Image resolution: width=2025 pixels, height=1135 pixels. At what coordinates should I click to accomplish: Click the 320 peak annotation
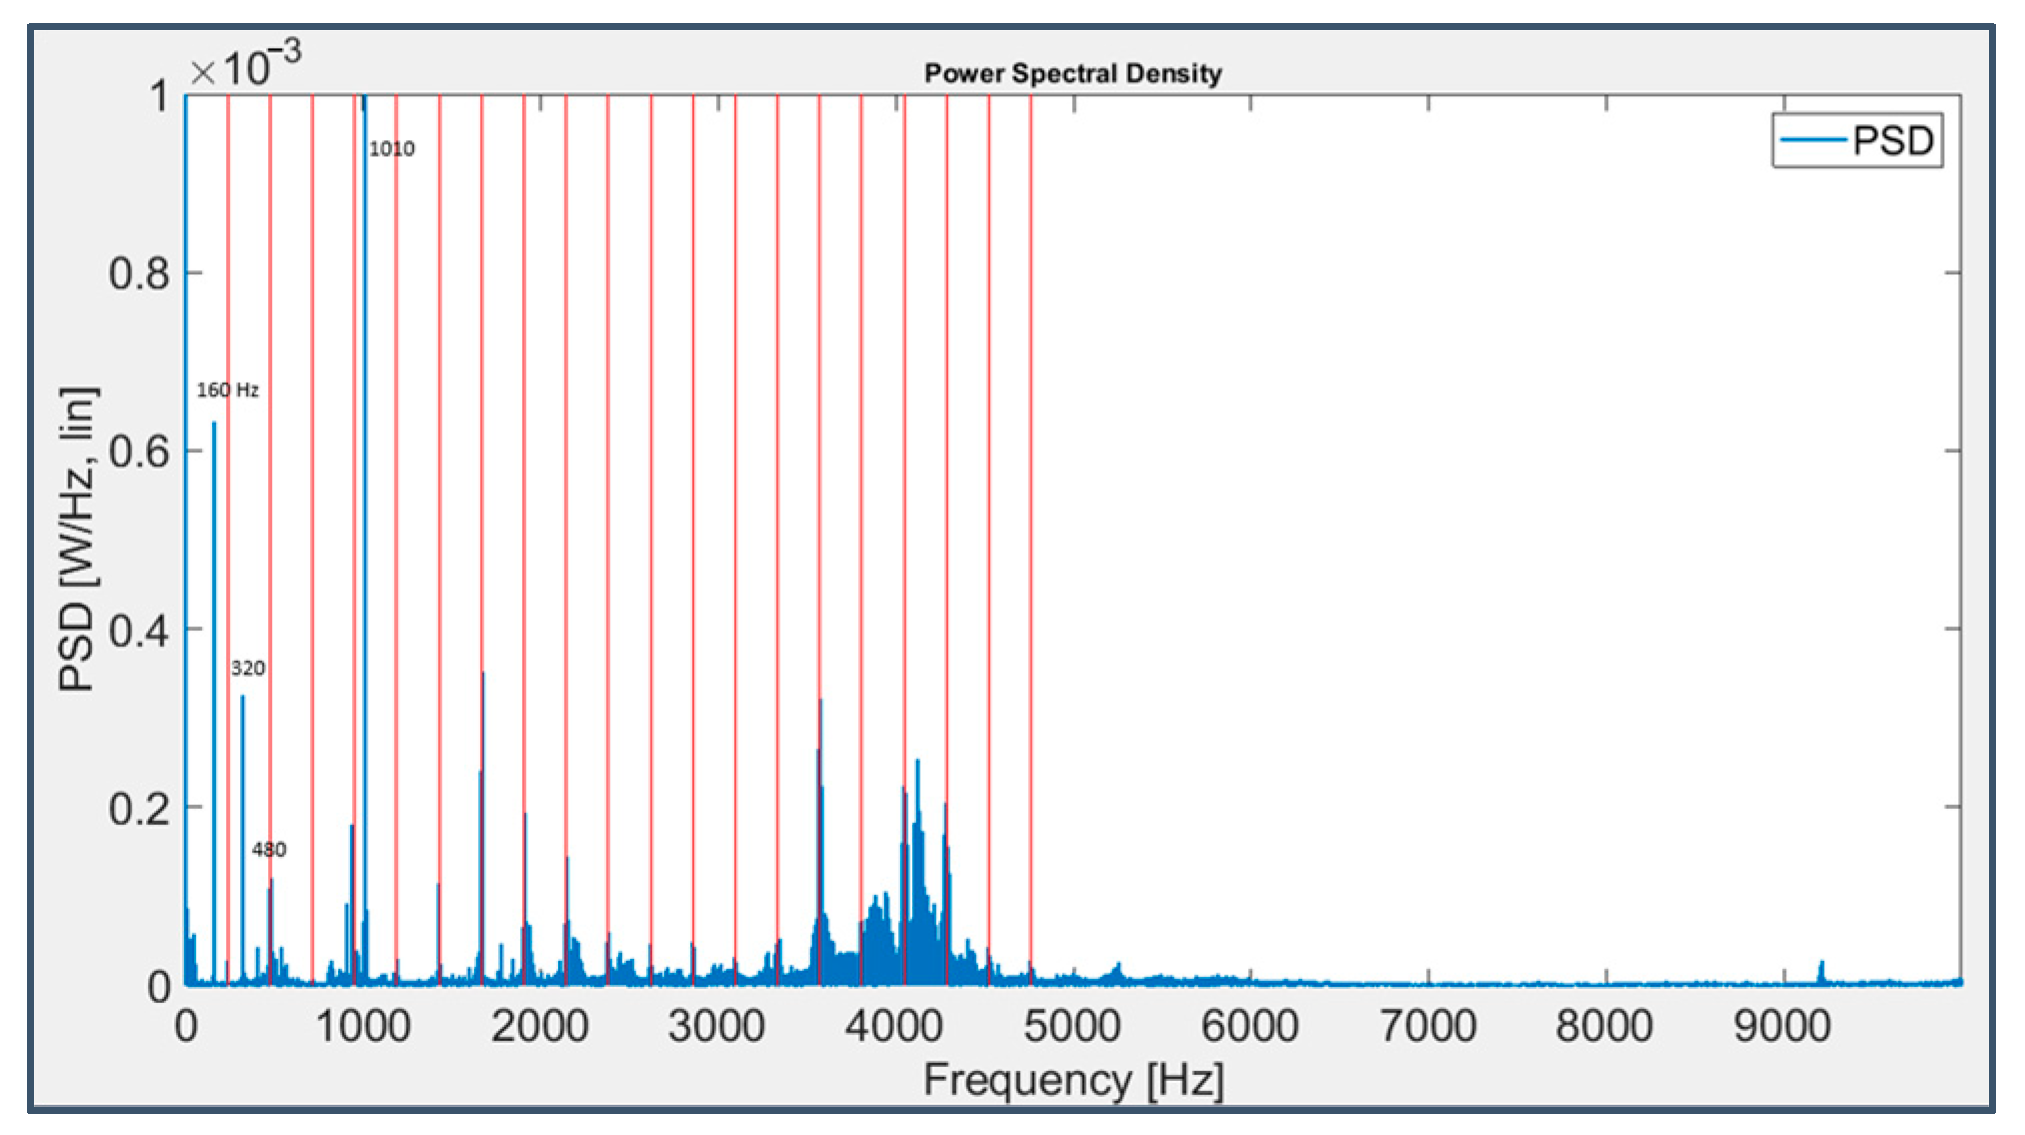pos(248,668)
